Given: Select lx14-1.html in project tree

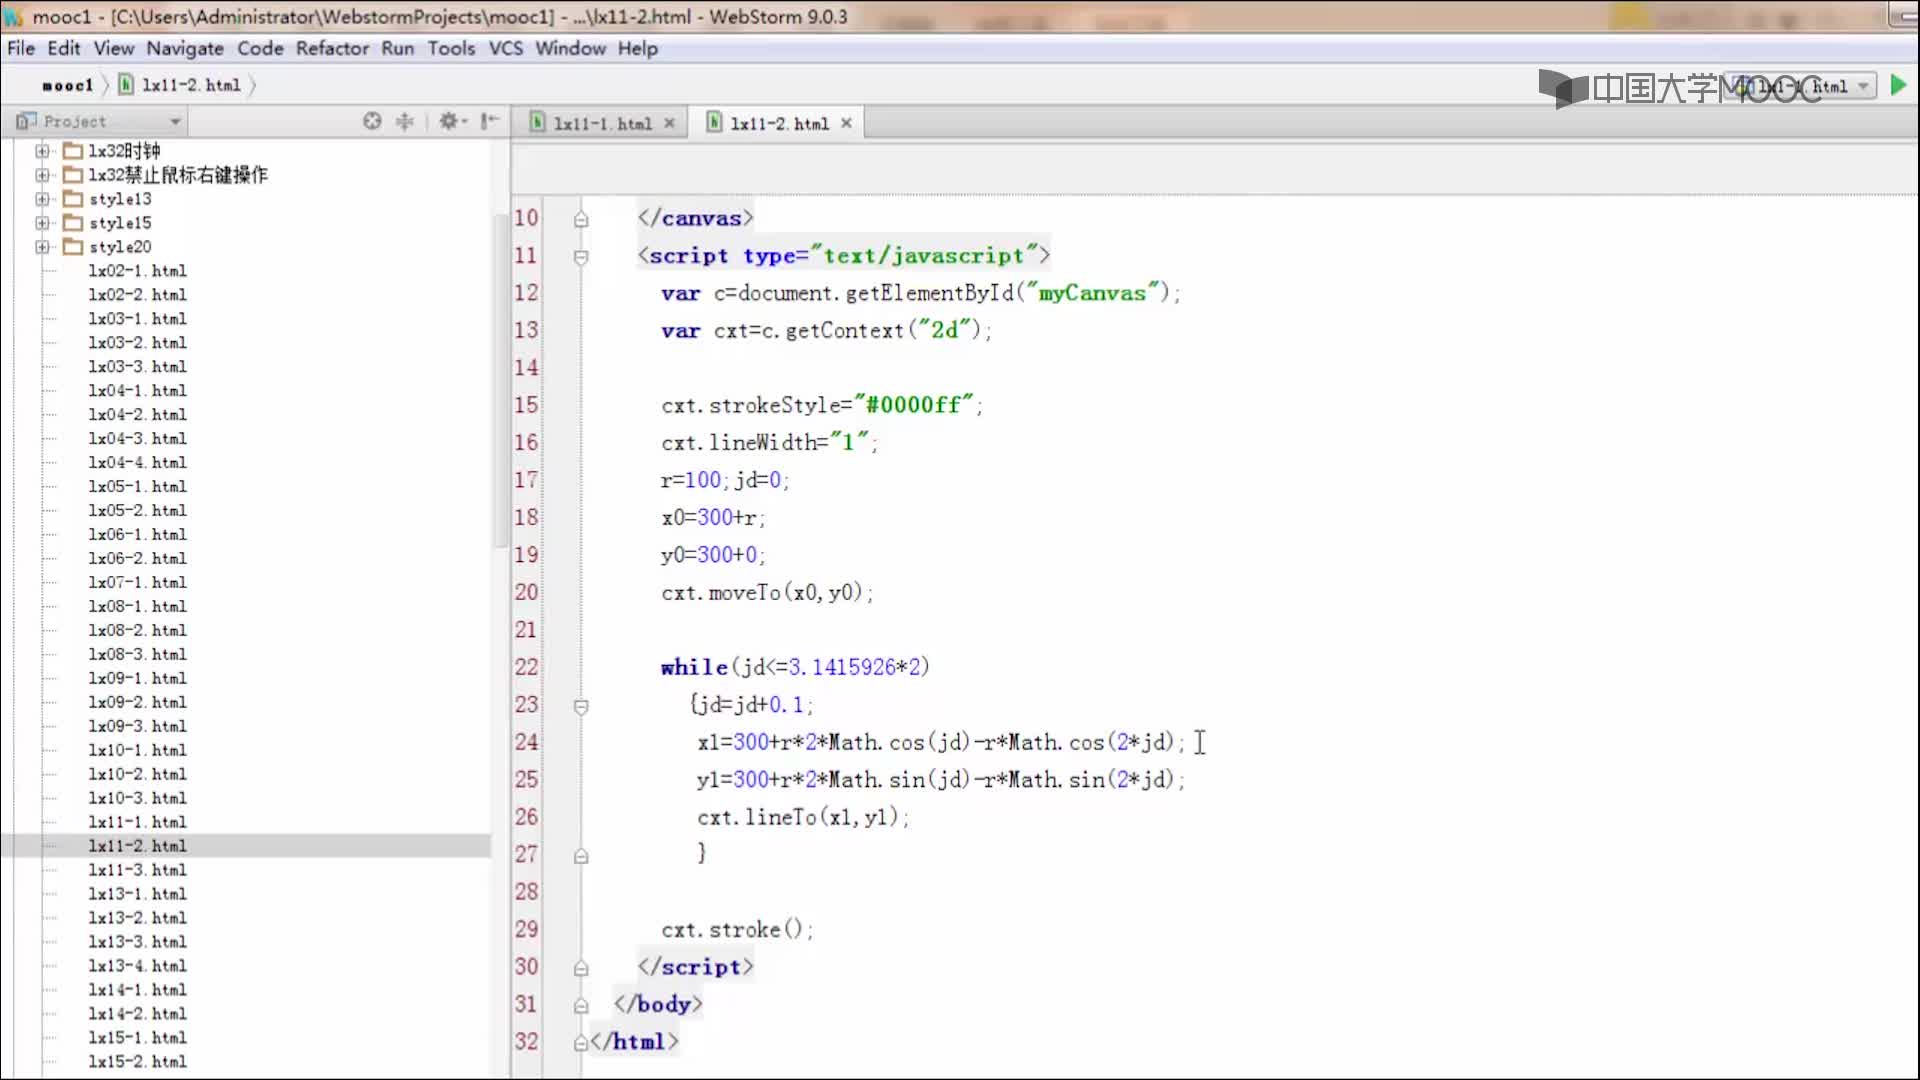Looking at the screenshot, I should click(x=137, y=990).
